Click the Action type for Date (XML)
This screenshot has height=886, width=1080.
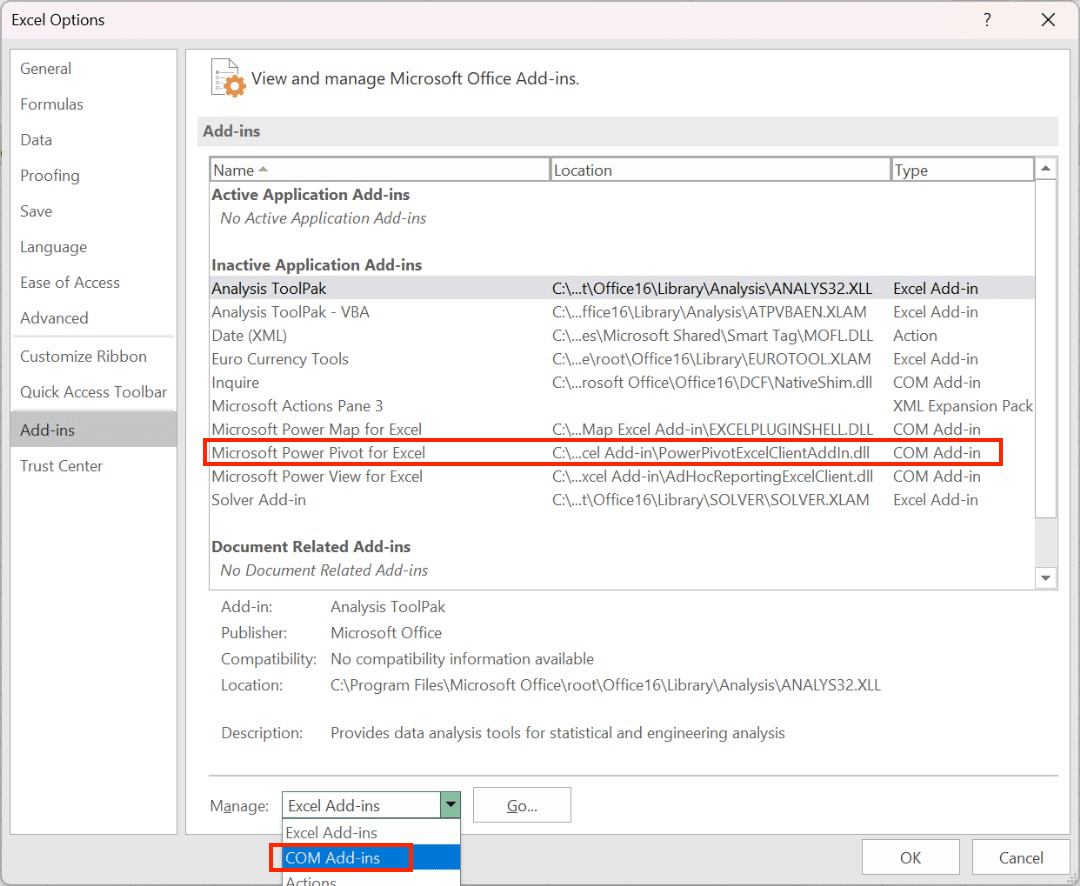point(915,336)
